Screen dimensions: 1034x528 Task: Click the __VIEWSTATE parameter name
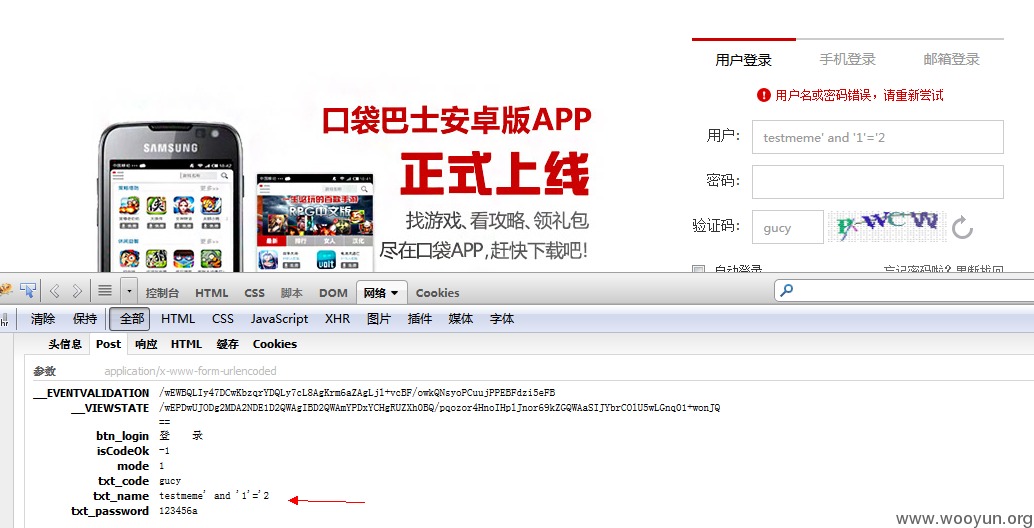pyautogui.click(x=110, y=408)
